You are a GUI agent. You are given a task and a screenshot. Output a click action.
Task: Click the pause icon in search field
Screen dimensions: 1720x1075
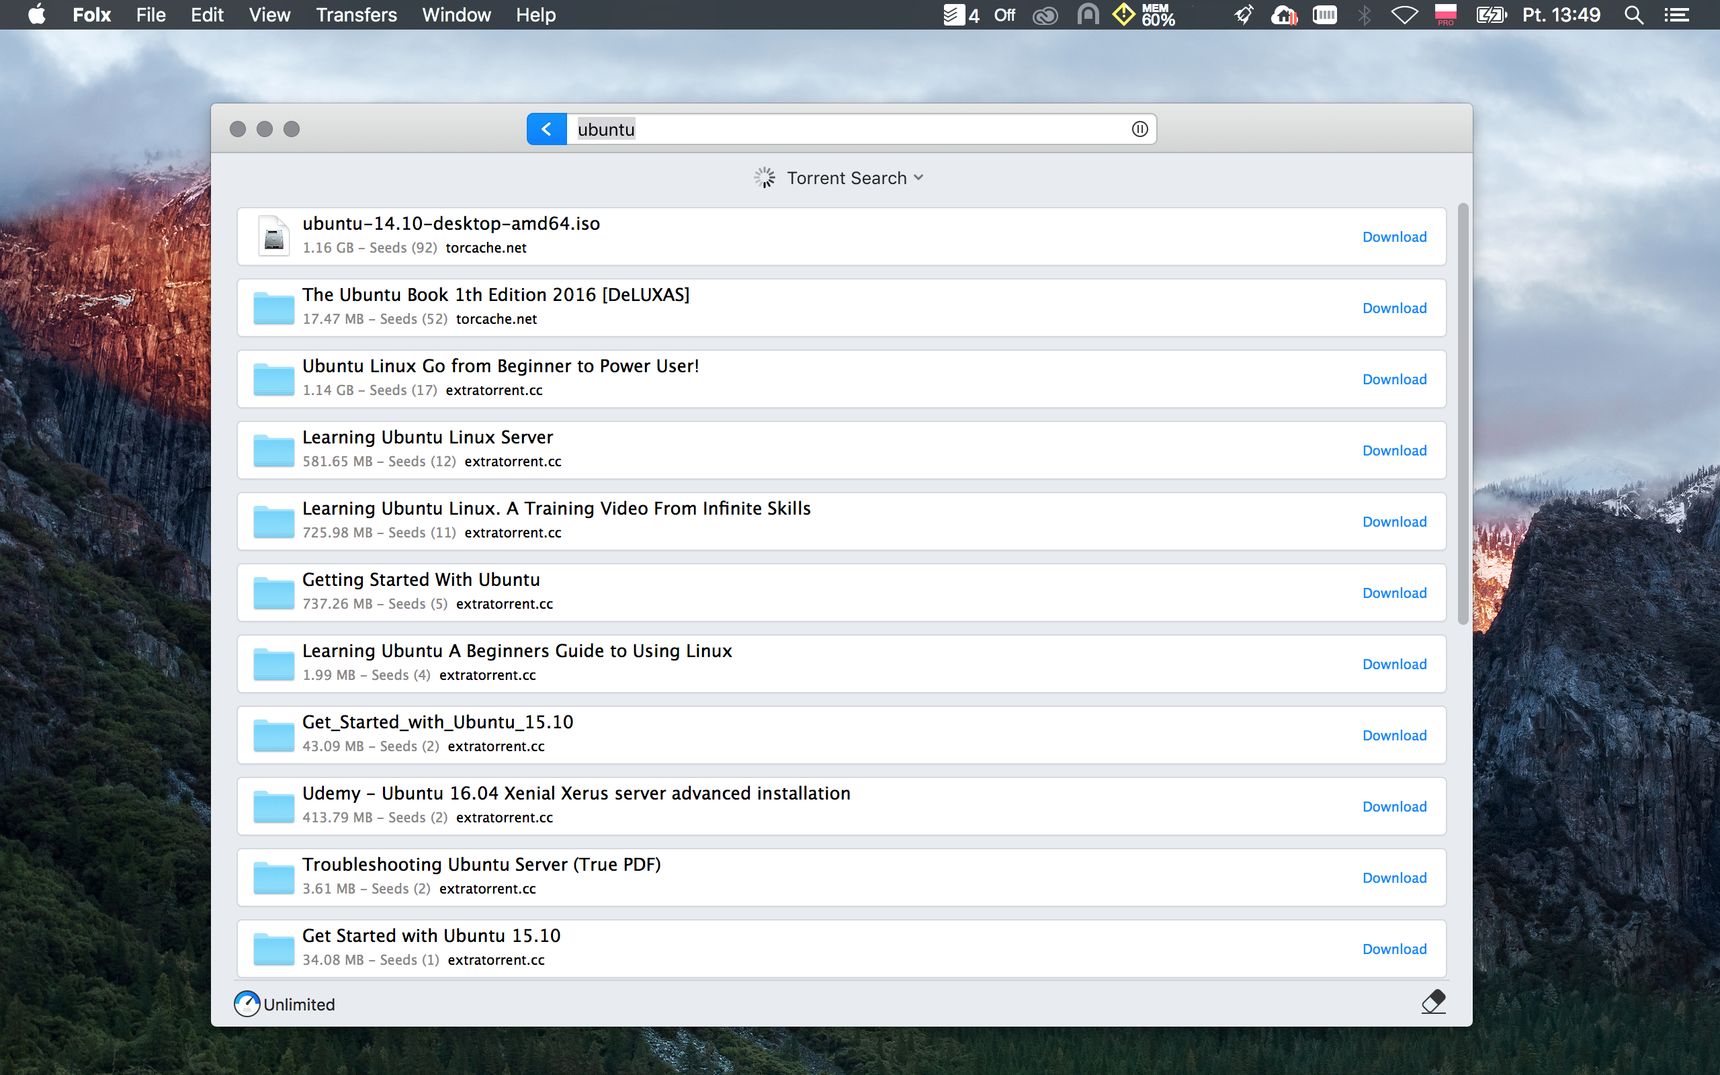click(x=1139, y=129)
